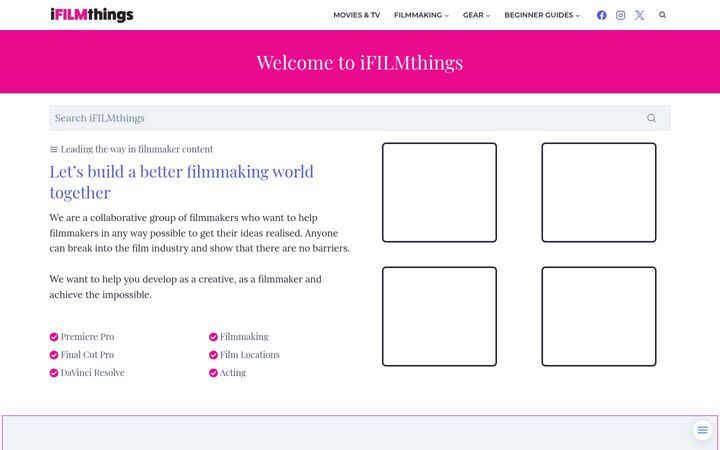Open the Instagram icon link
Screen dimensions: 720x450
click(620, 15)
